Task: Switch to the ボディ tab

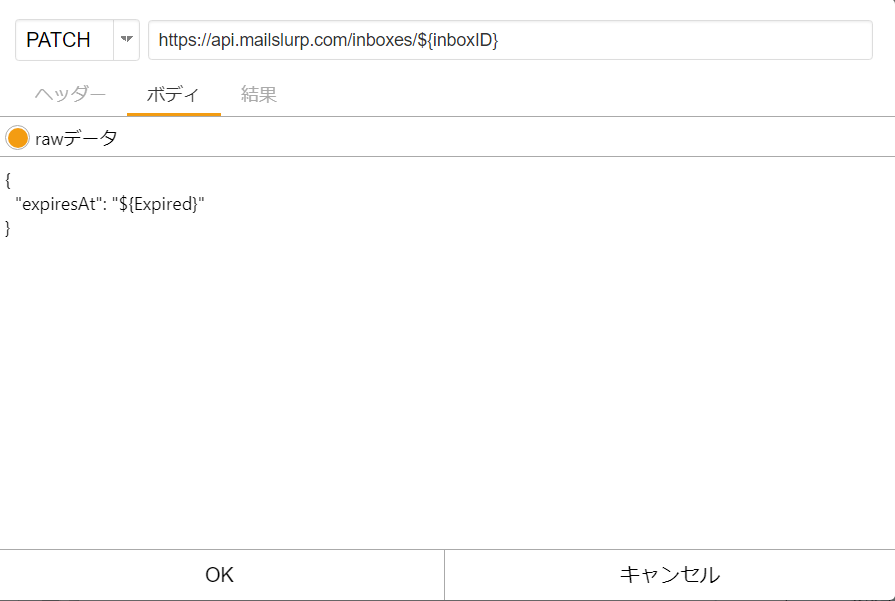Action: click(173, 94)
